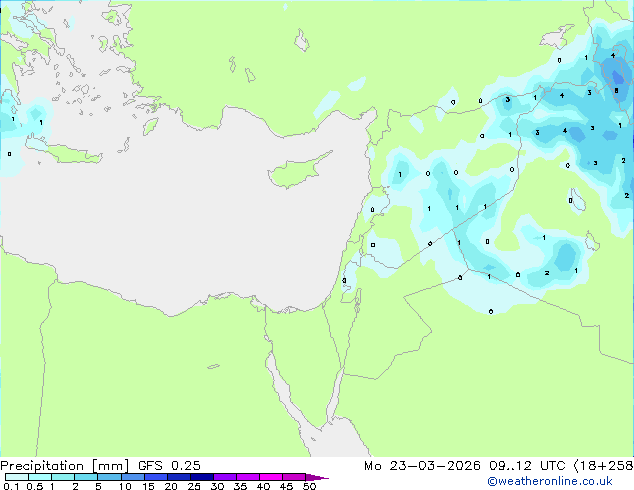
Task: Click the "Mo 23-03-2026" date text
Action: tap(422, 466)
